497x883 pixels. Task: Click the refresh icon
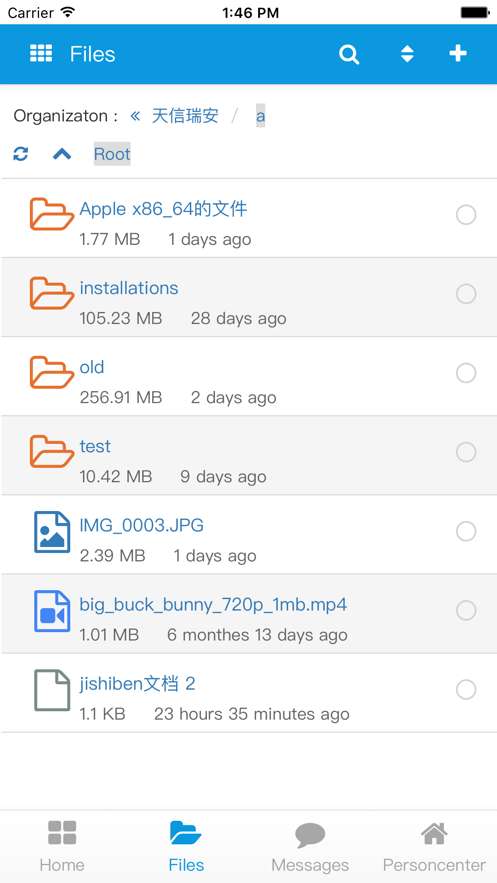21,153
